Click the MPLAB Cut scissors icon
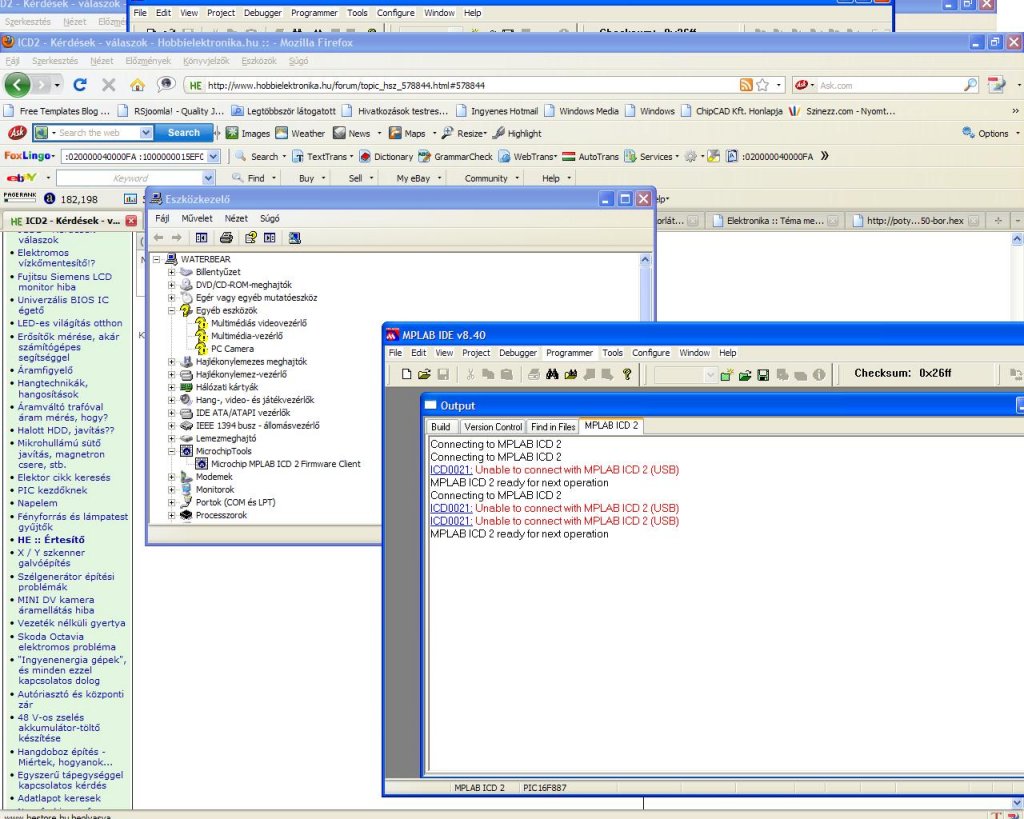Image resolution: width=1024 pixels, height=819 pixels. (470, 374)
